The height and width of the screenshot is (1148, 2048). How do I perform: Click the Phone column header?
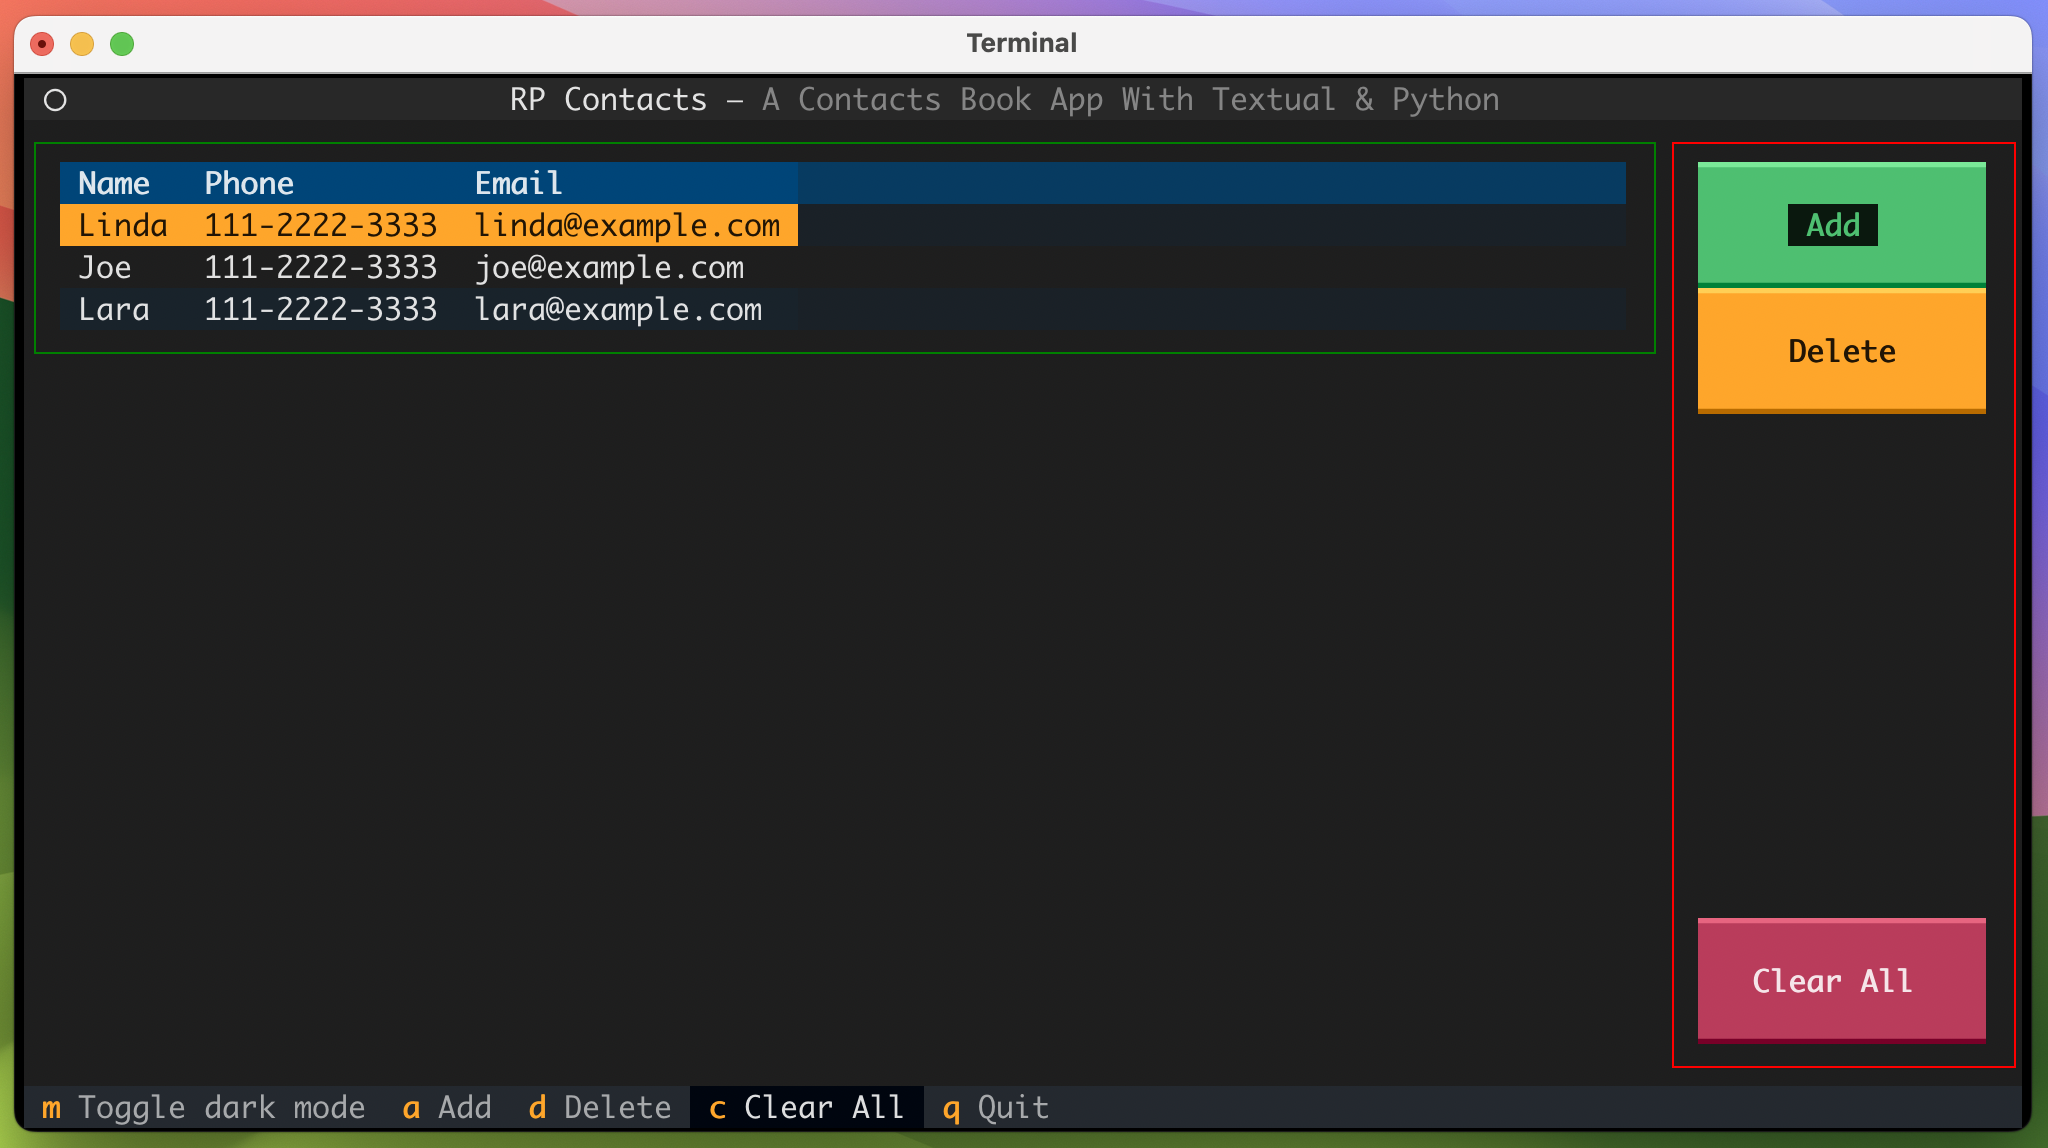click(249, 184)
